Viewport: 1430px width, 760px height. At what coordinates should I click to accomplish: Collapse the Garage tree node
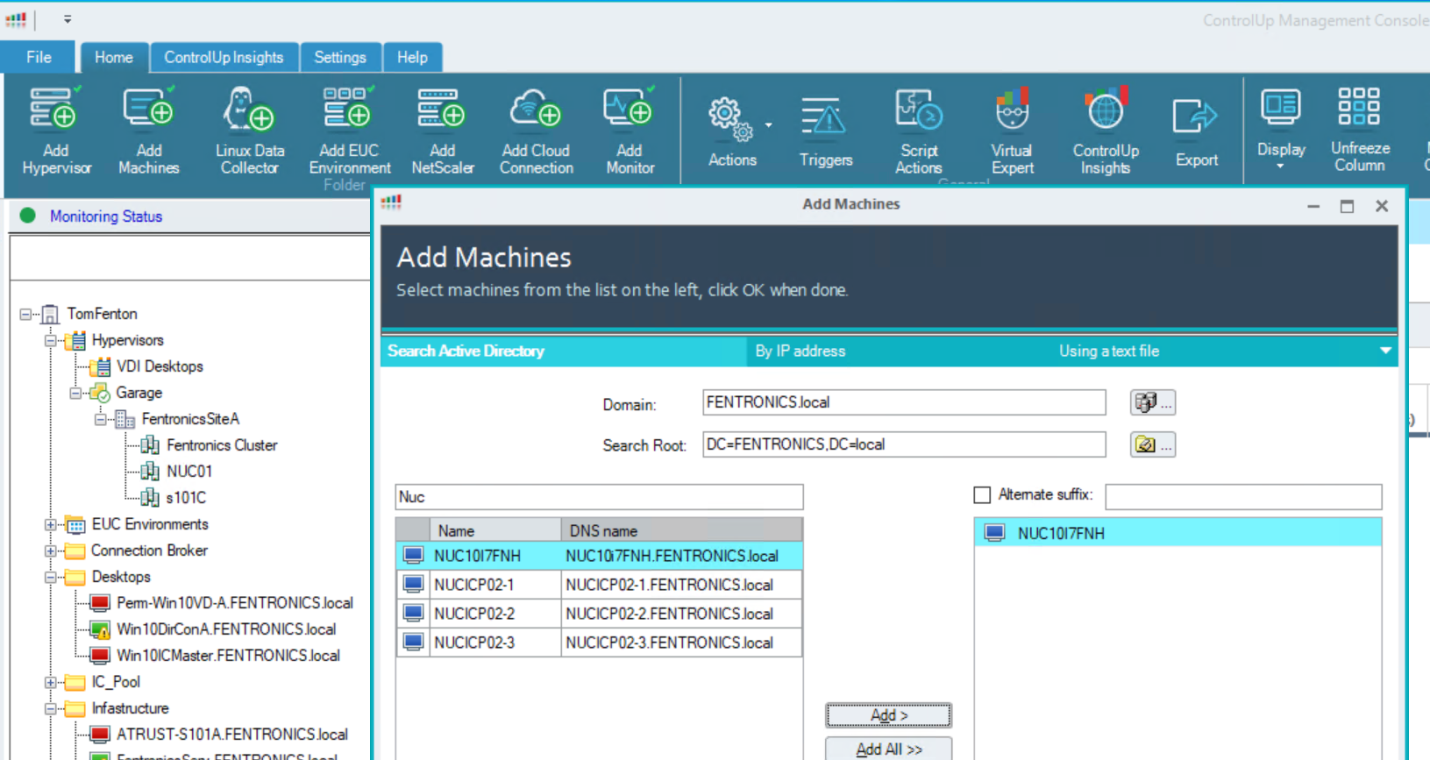pos(75,393)
